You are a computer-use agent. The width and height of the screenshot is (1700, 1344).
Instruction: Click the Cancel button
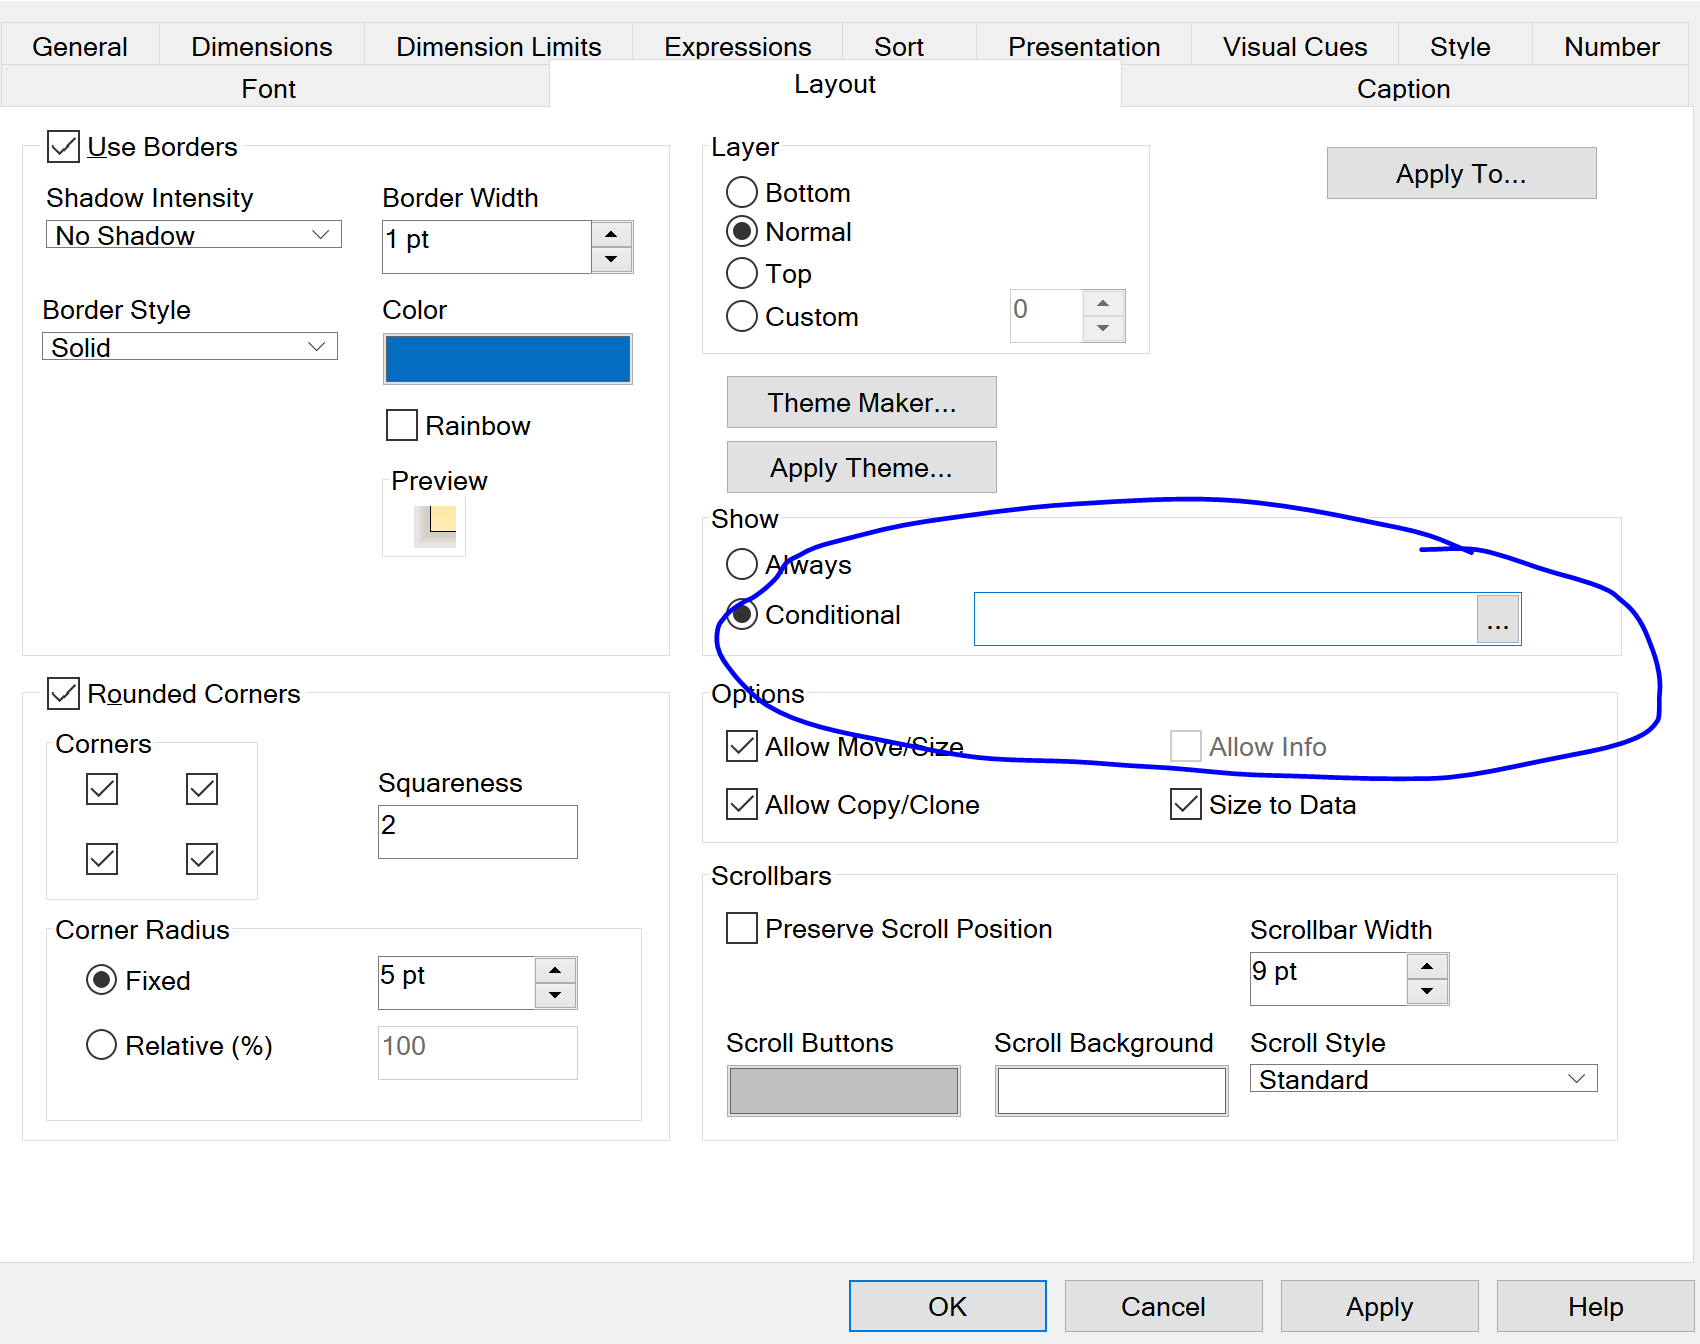point(1164,1306)
